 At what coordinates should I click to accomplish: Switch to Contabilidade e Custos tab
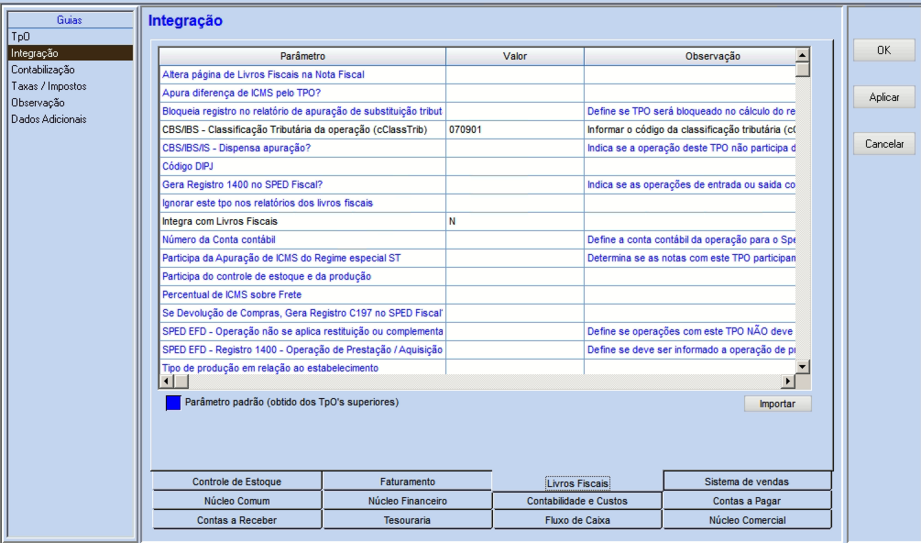point(577,501)
